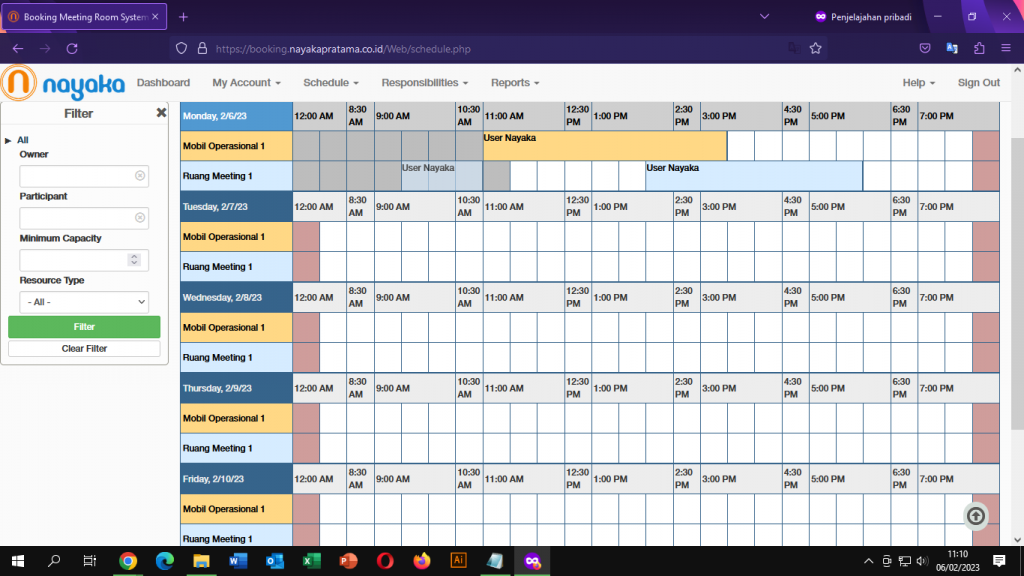This screenshot has width=1024, height=576.
Task: Open the User Nayaka booking on Mobil Operasional 1
Action: 604,146
